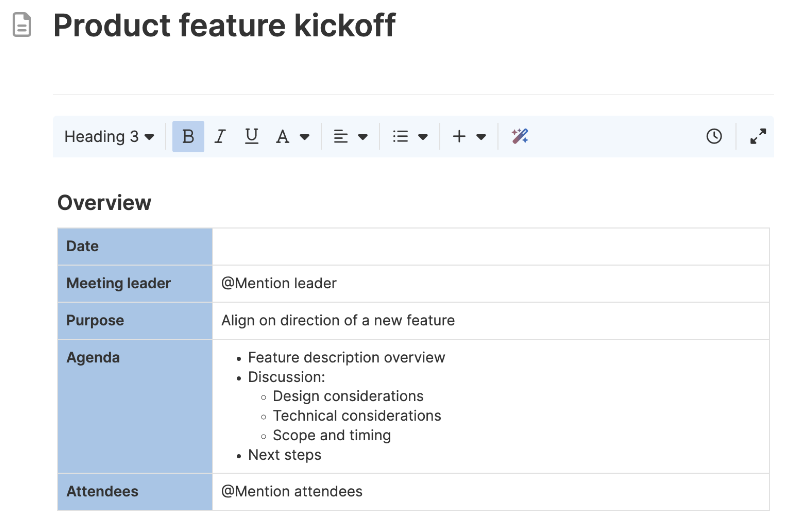The height and width of the screenshot is (524, 800).
Task: Open version history clock icon
Action: click(x=714, y=137)
